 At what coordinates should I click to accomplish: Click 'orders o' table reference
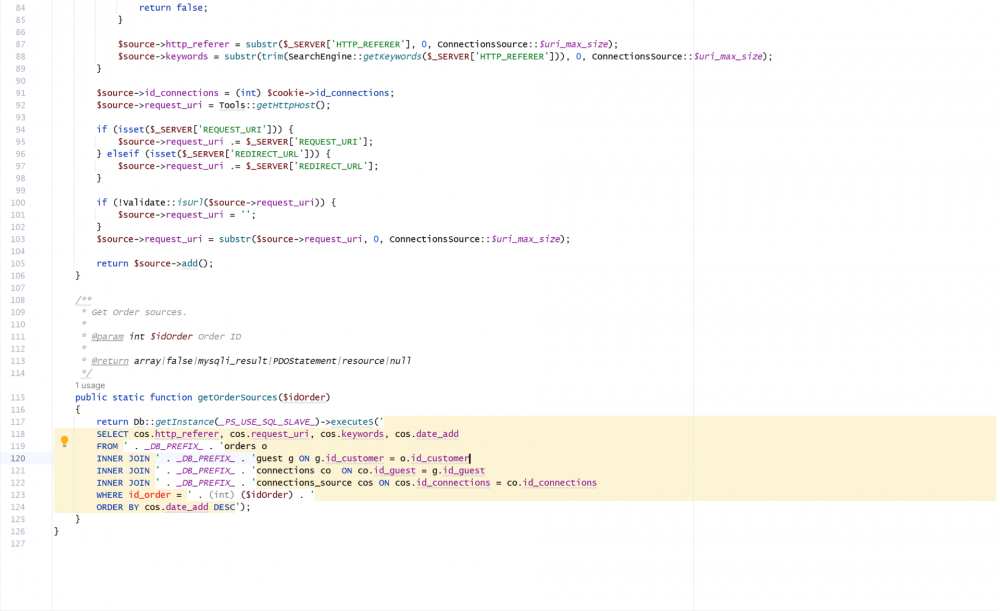click(x=246, y=446)
